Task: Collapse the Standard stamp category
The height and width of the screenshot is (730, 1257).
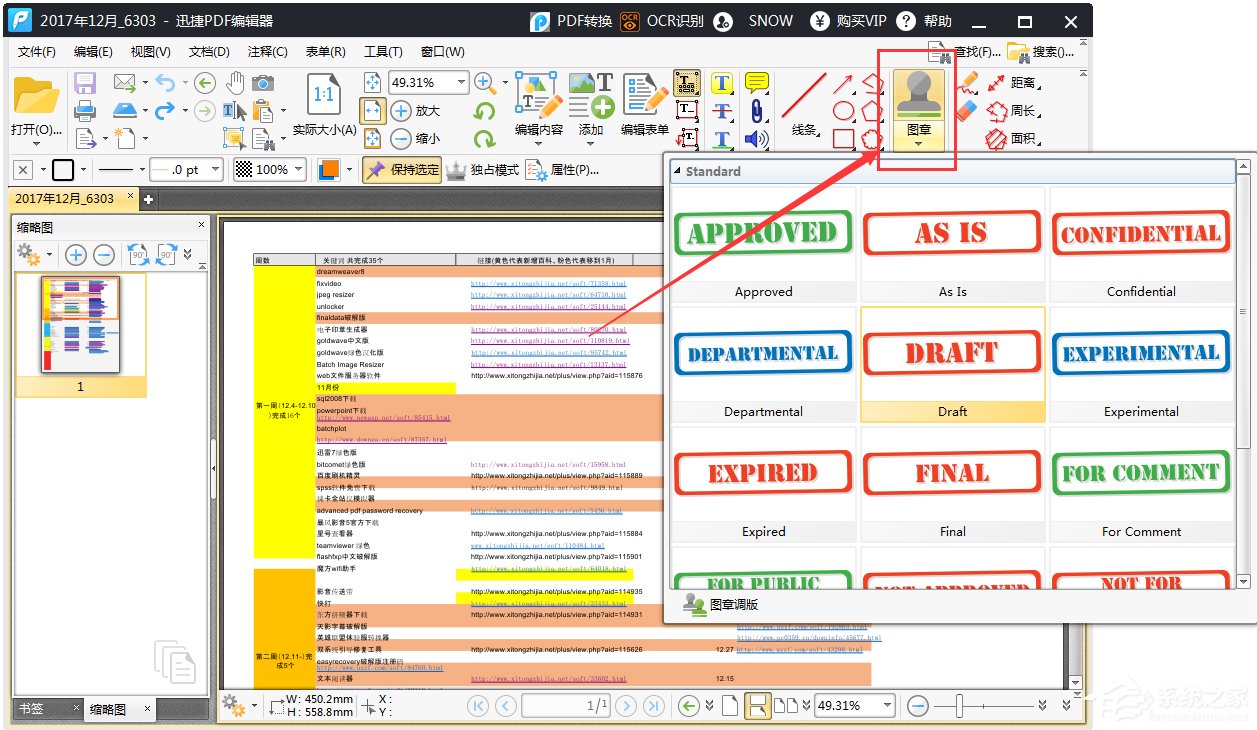Action: pyautogui.click(x=677, y=172)
